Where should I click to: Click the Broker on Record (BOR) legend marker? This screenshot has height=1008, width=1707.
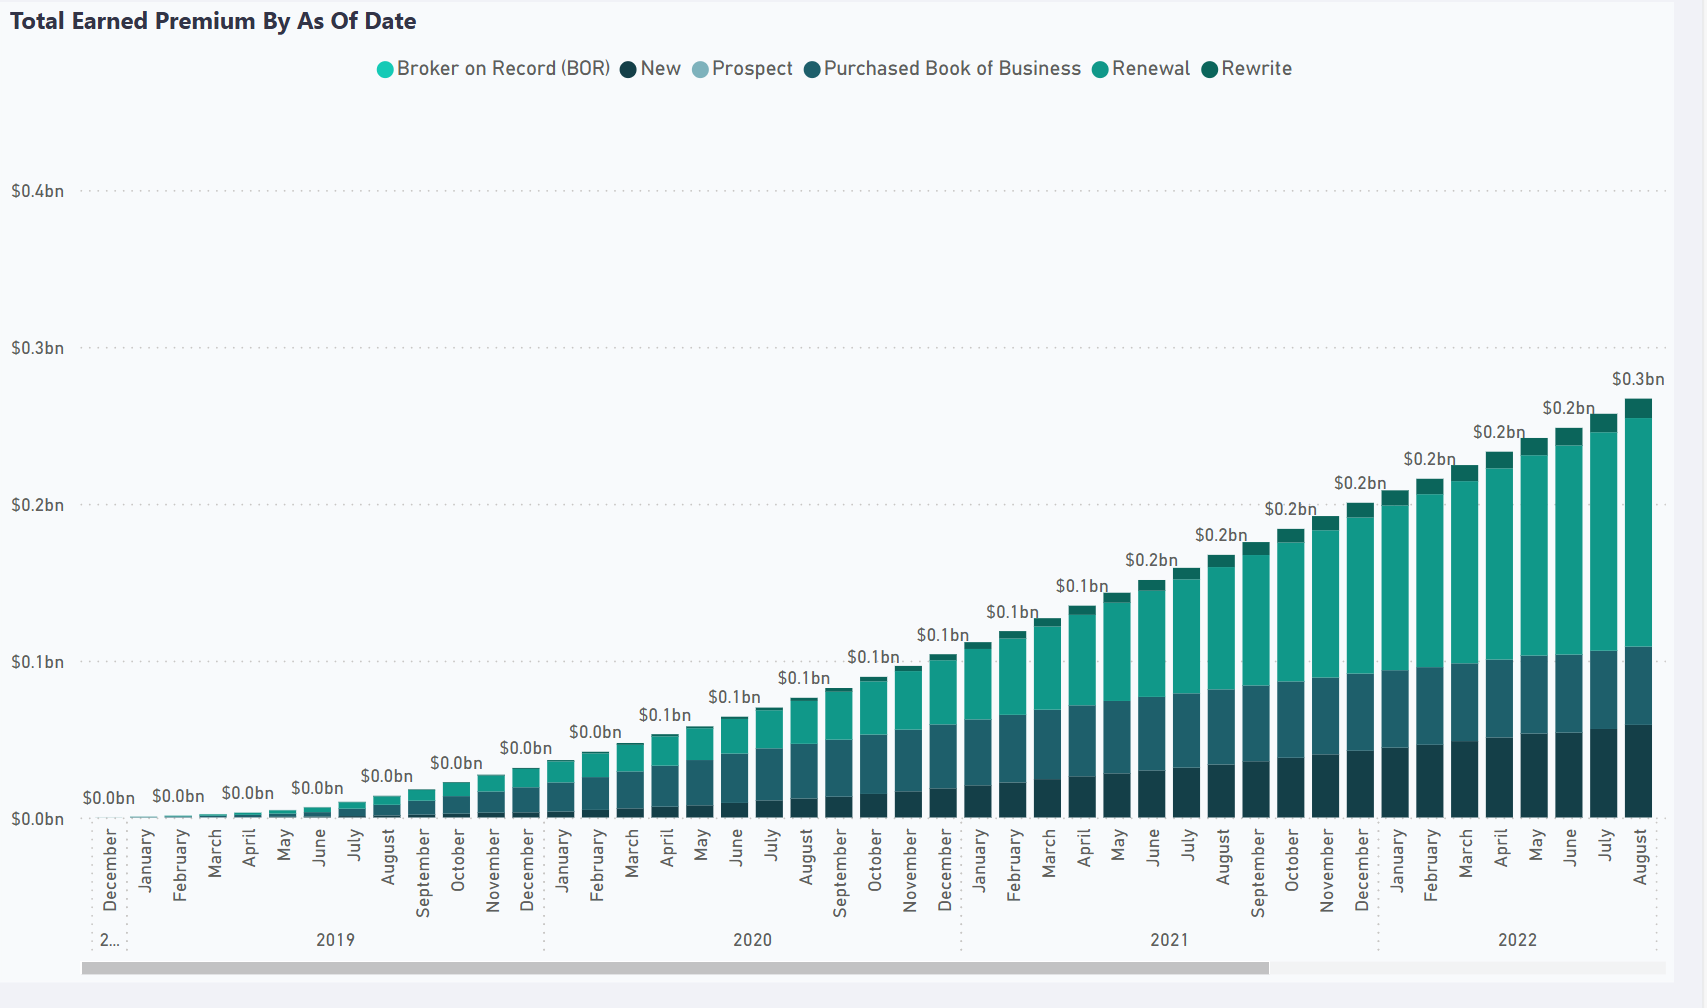(x=385, y=70)
